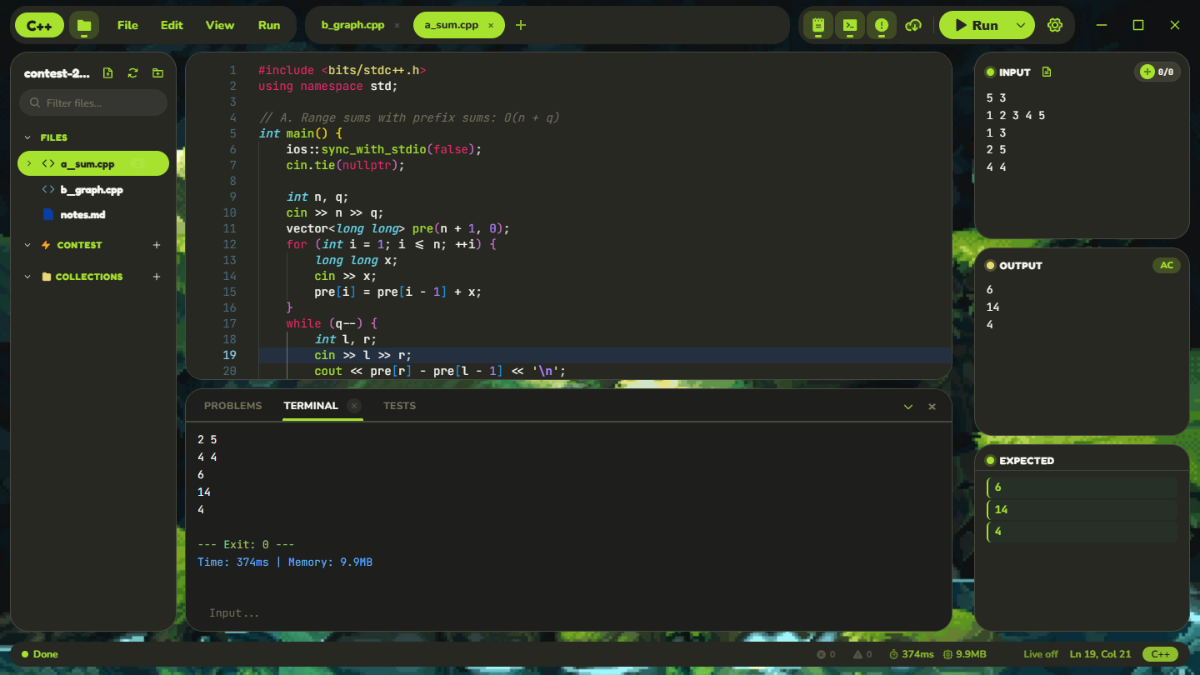Toggle the notepad panel icon

(x=818, y=25)
